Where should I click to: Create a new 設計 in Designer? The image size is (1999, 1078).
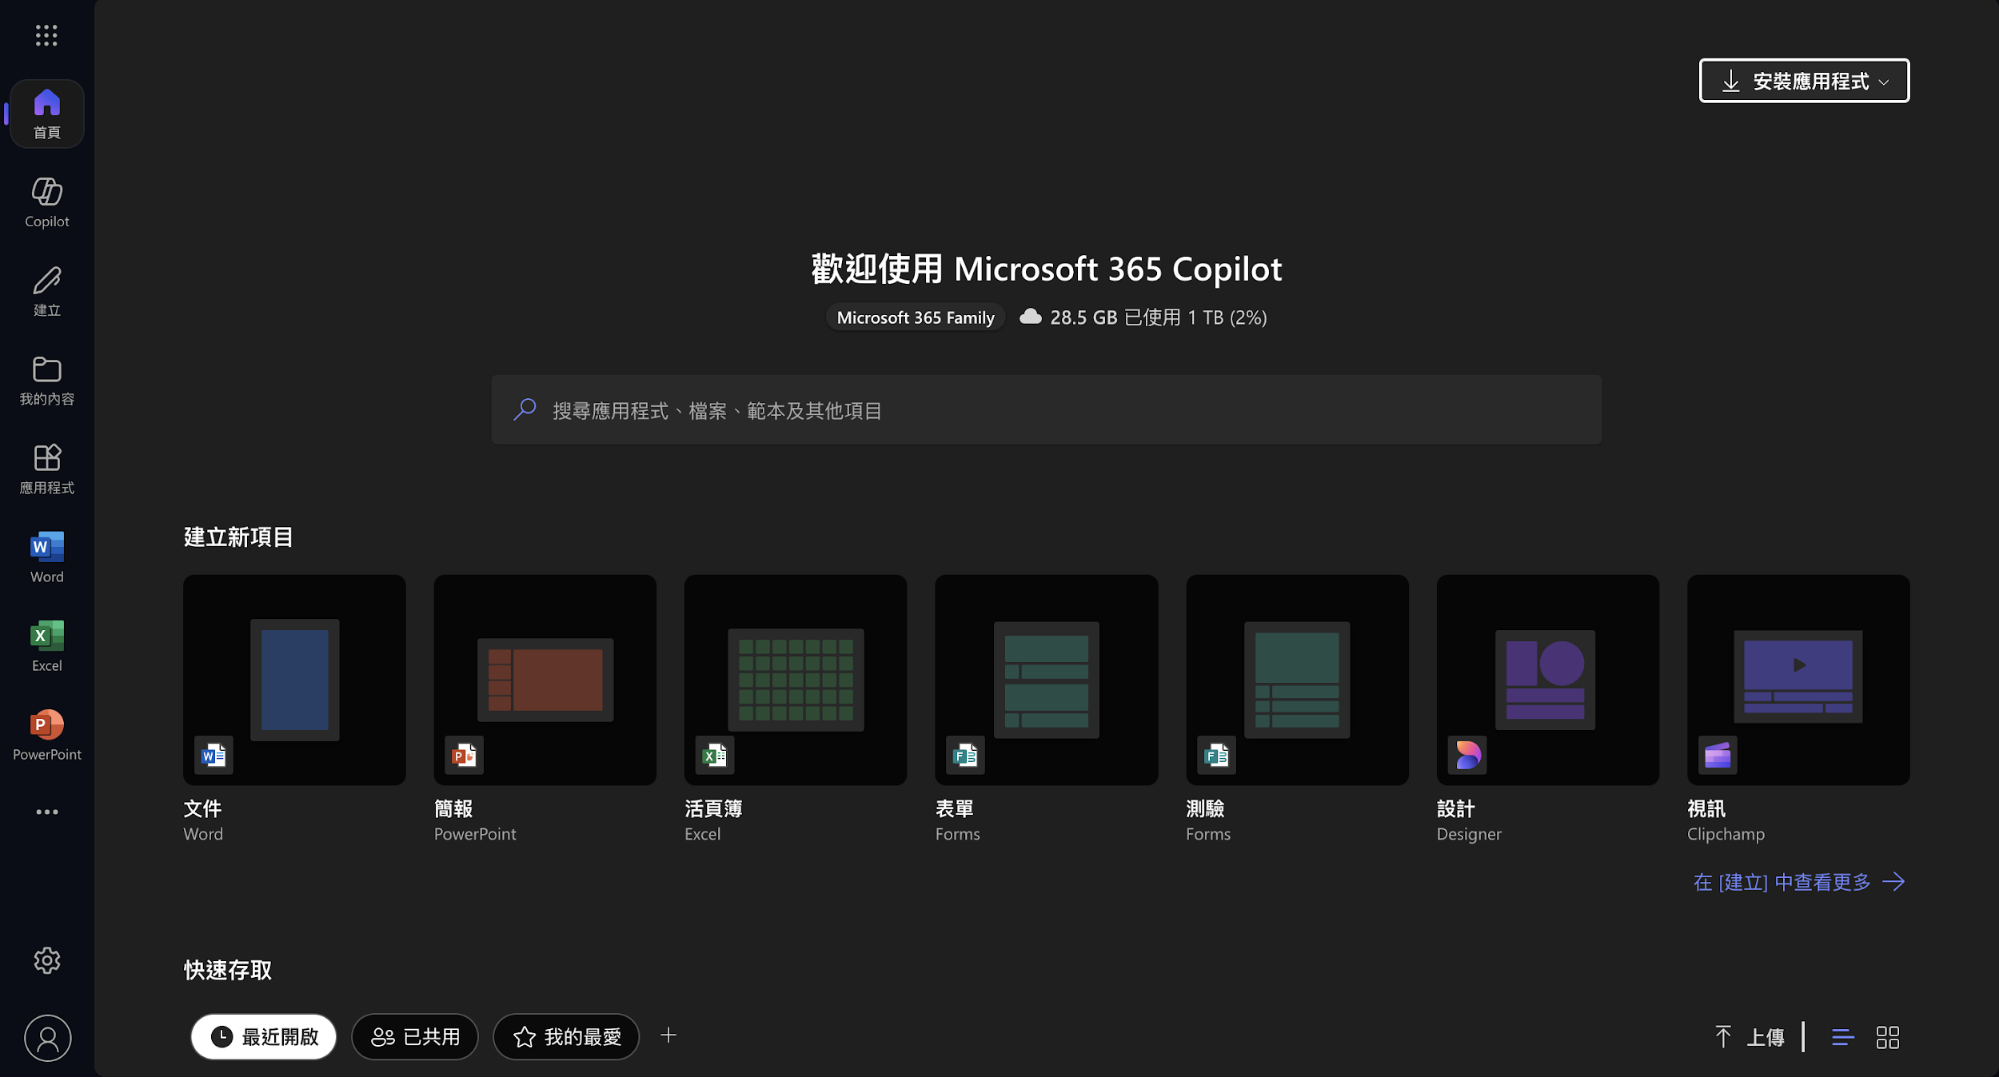coord(1548,680)
